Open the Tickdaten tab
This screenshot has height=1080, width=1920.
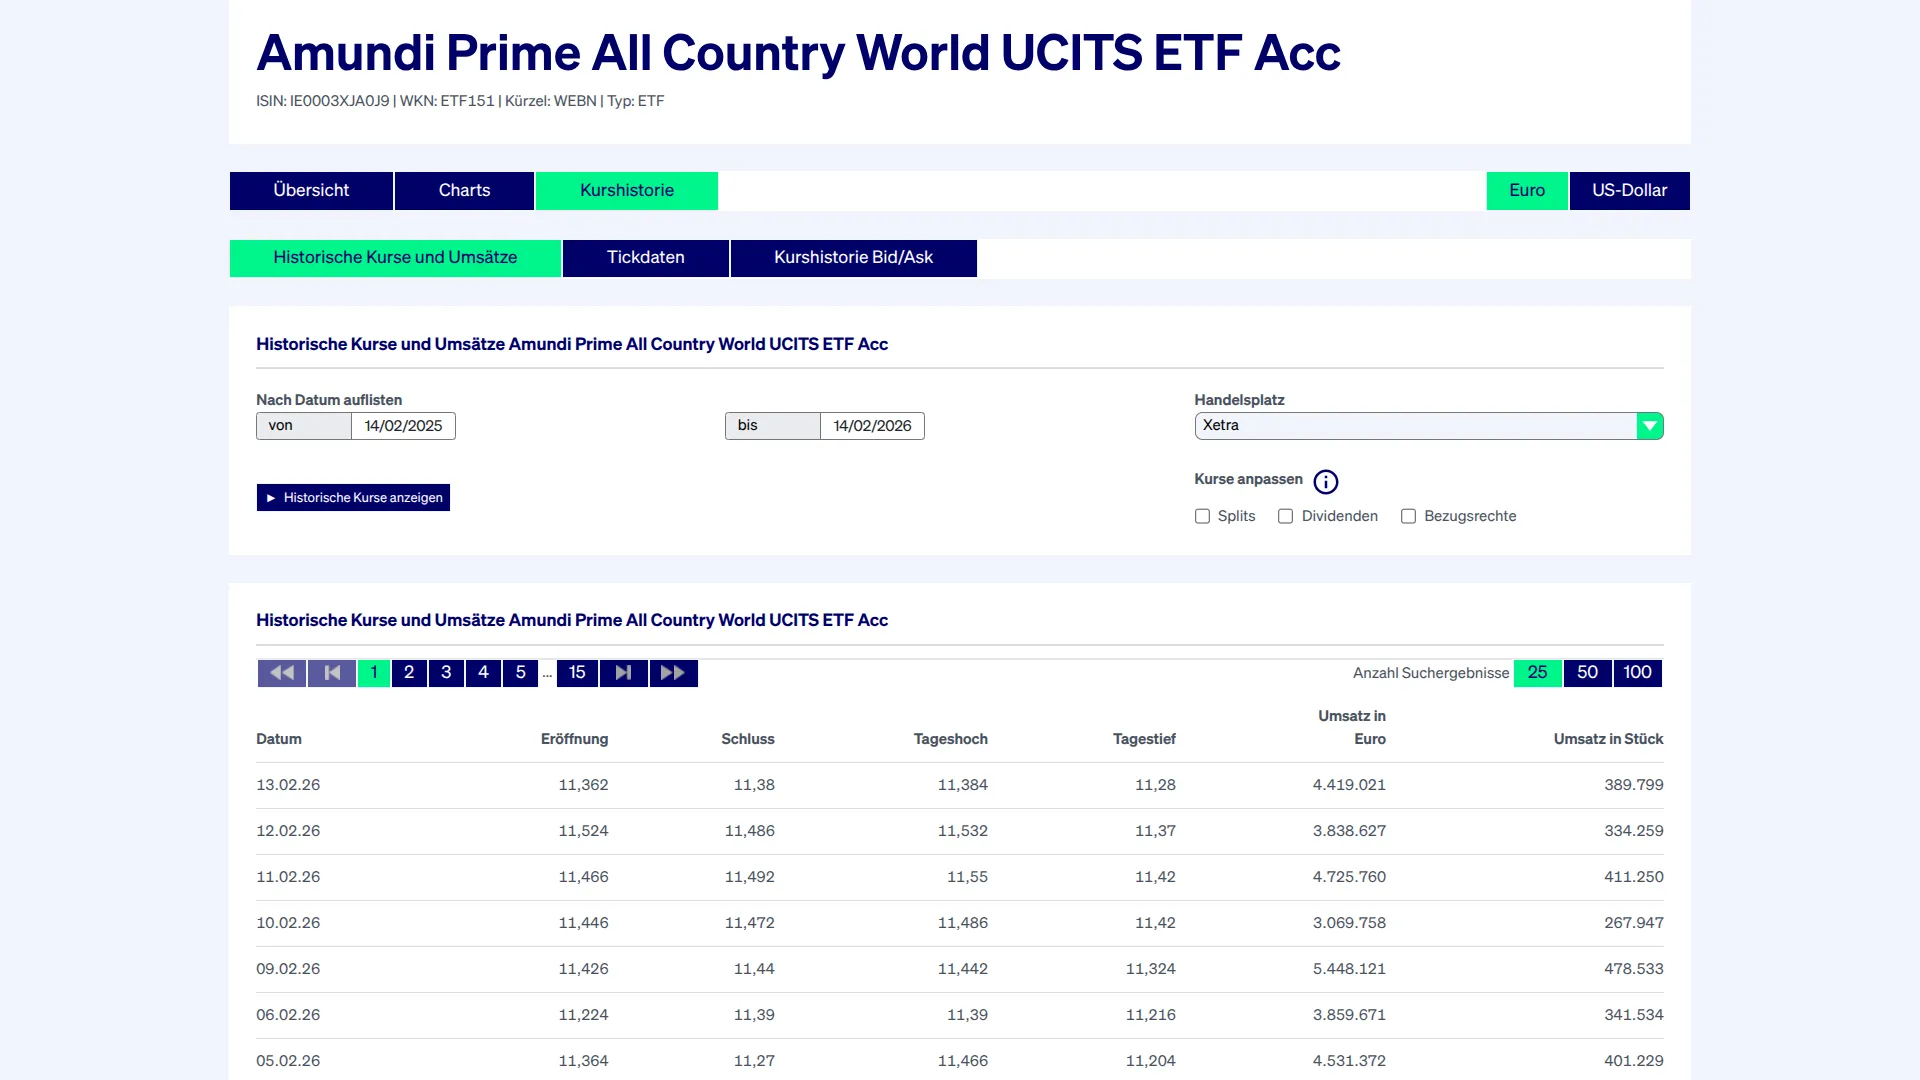point(645,258)
